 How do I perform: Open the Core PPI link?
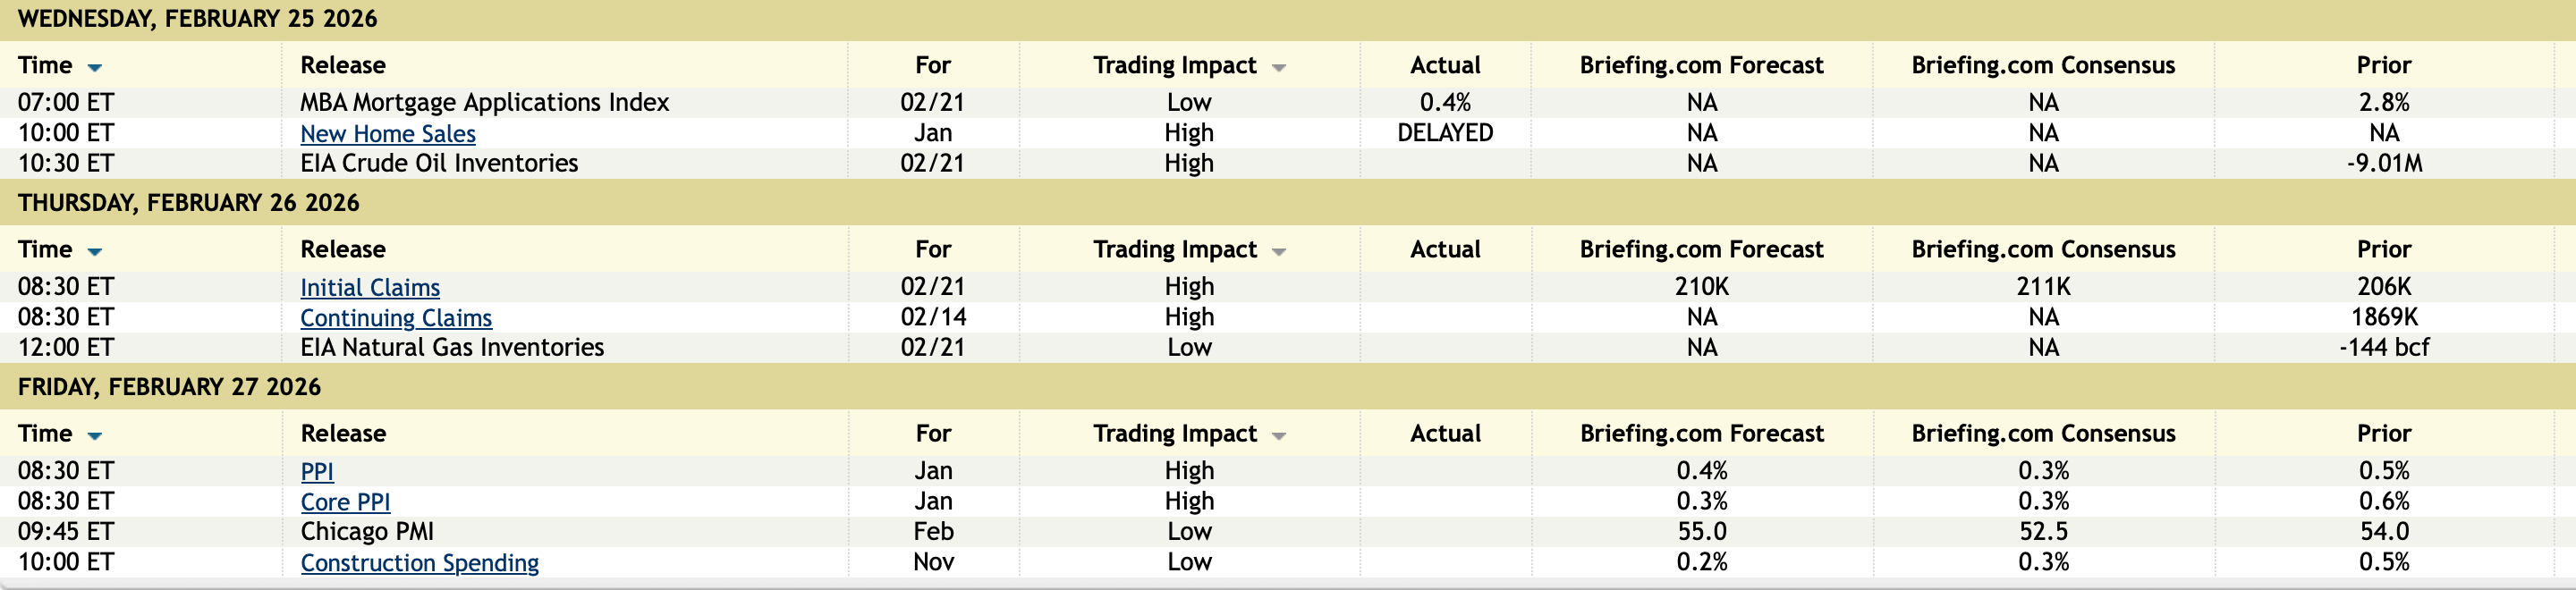[344, 502]
